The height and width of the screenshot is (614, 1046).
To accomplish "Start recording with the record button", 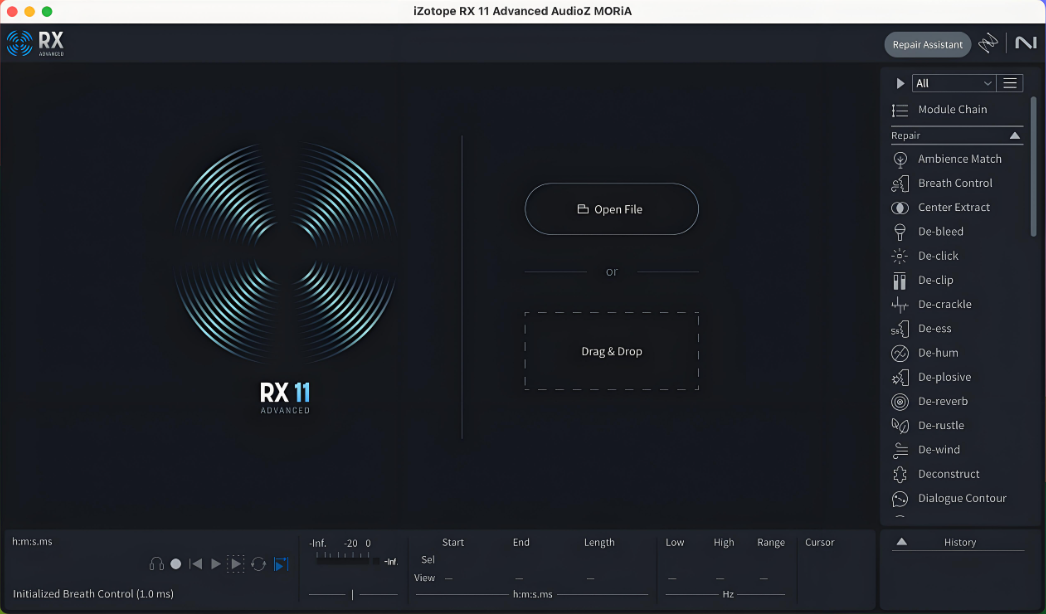I will [x=175, y=564].
